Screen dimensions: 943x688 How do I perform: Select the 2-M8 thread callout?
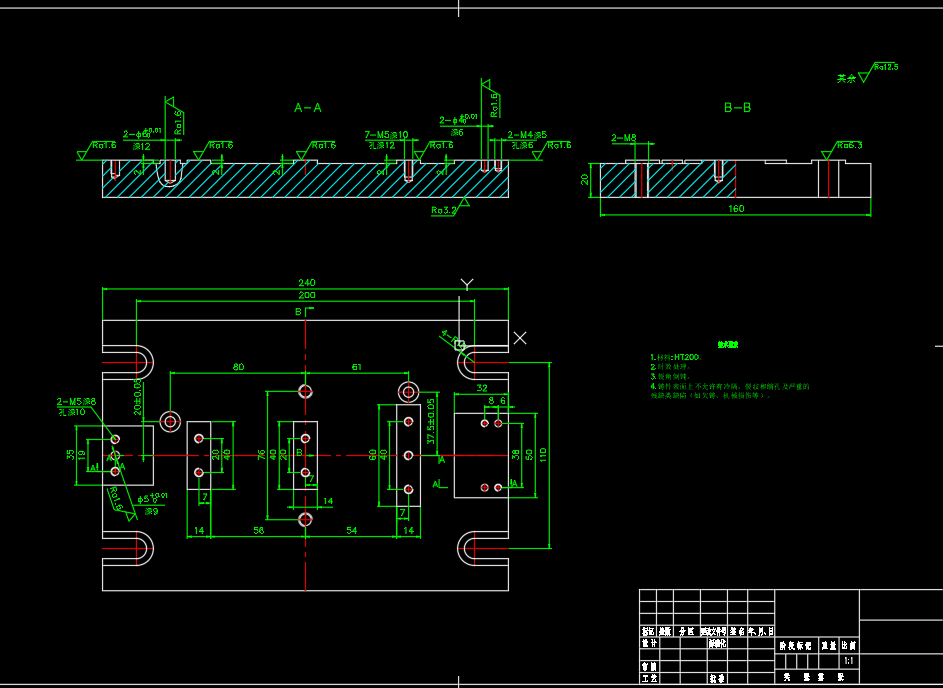pyautogui.click(x=623, y=137)
